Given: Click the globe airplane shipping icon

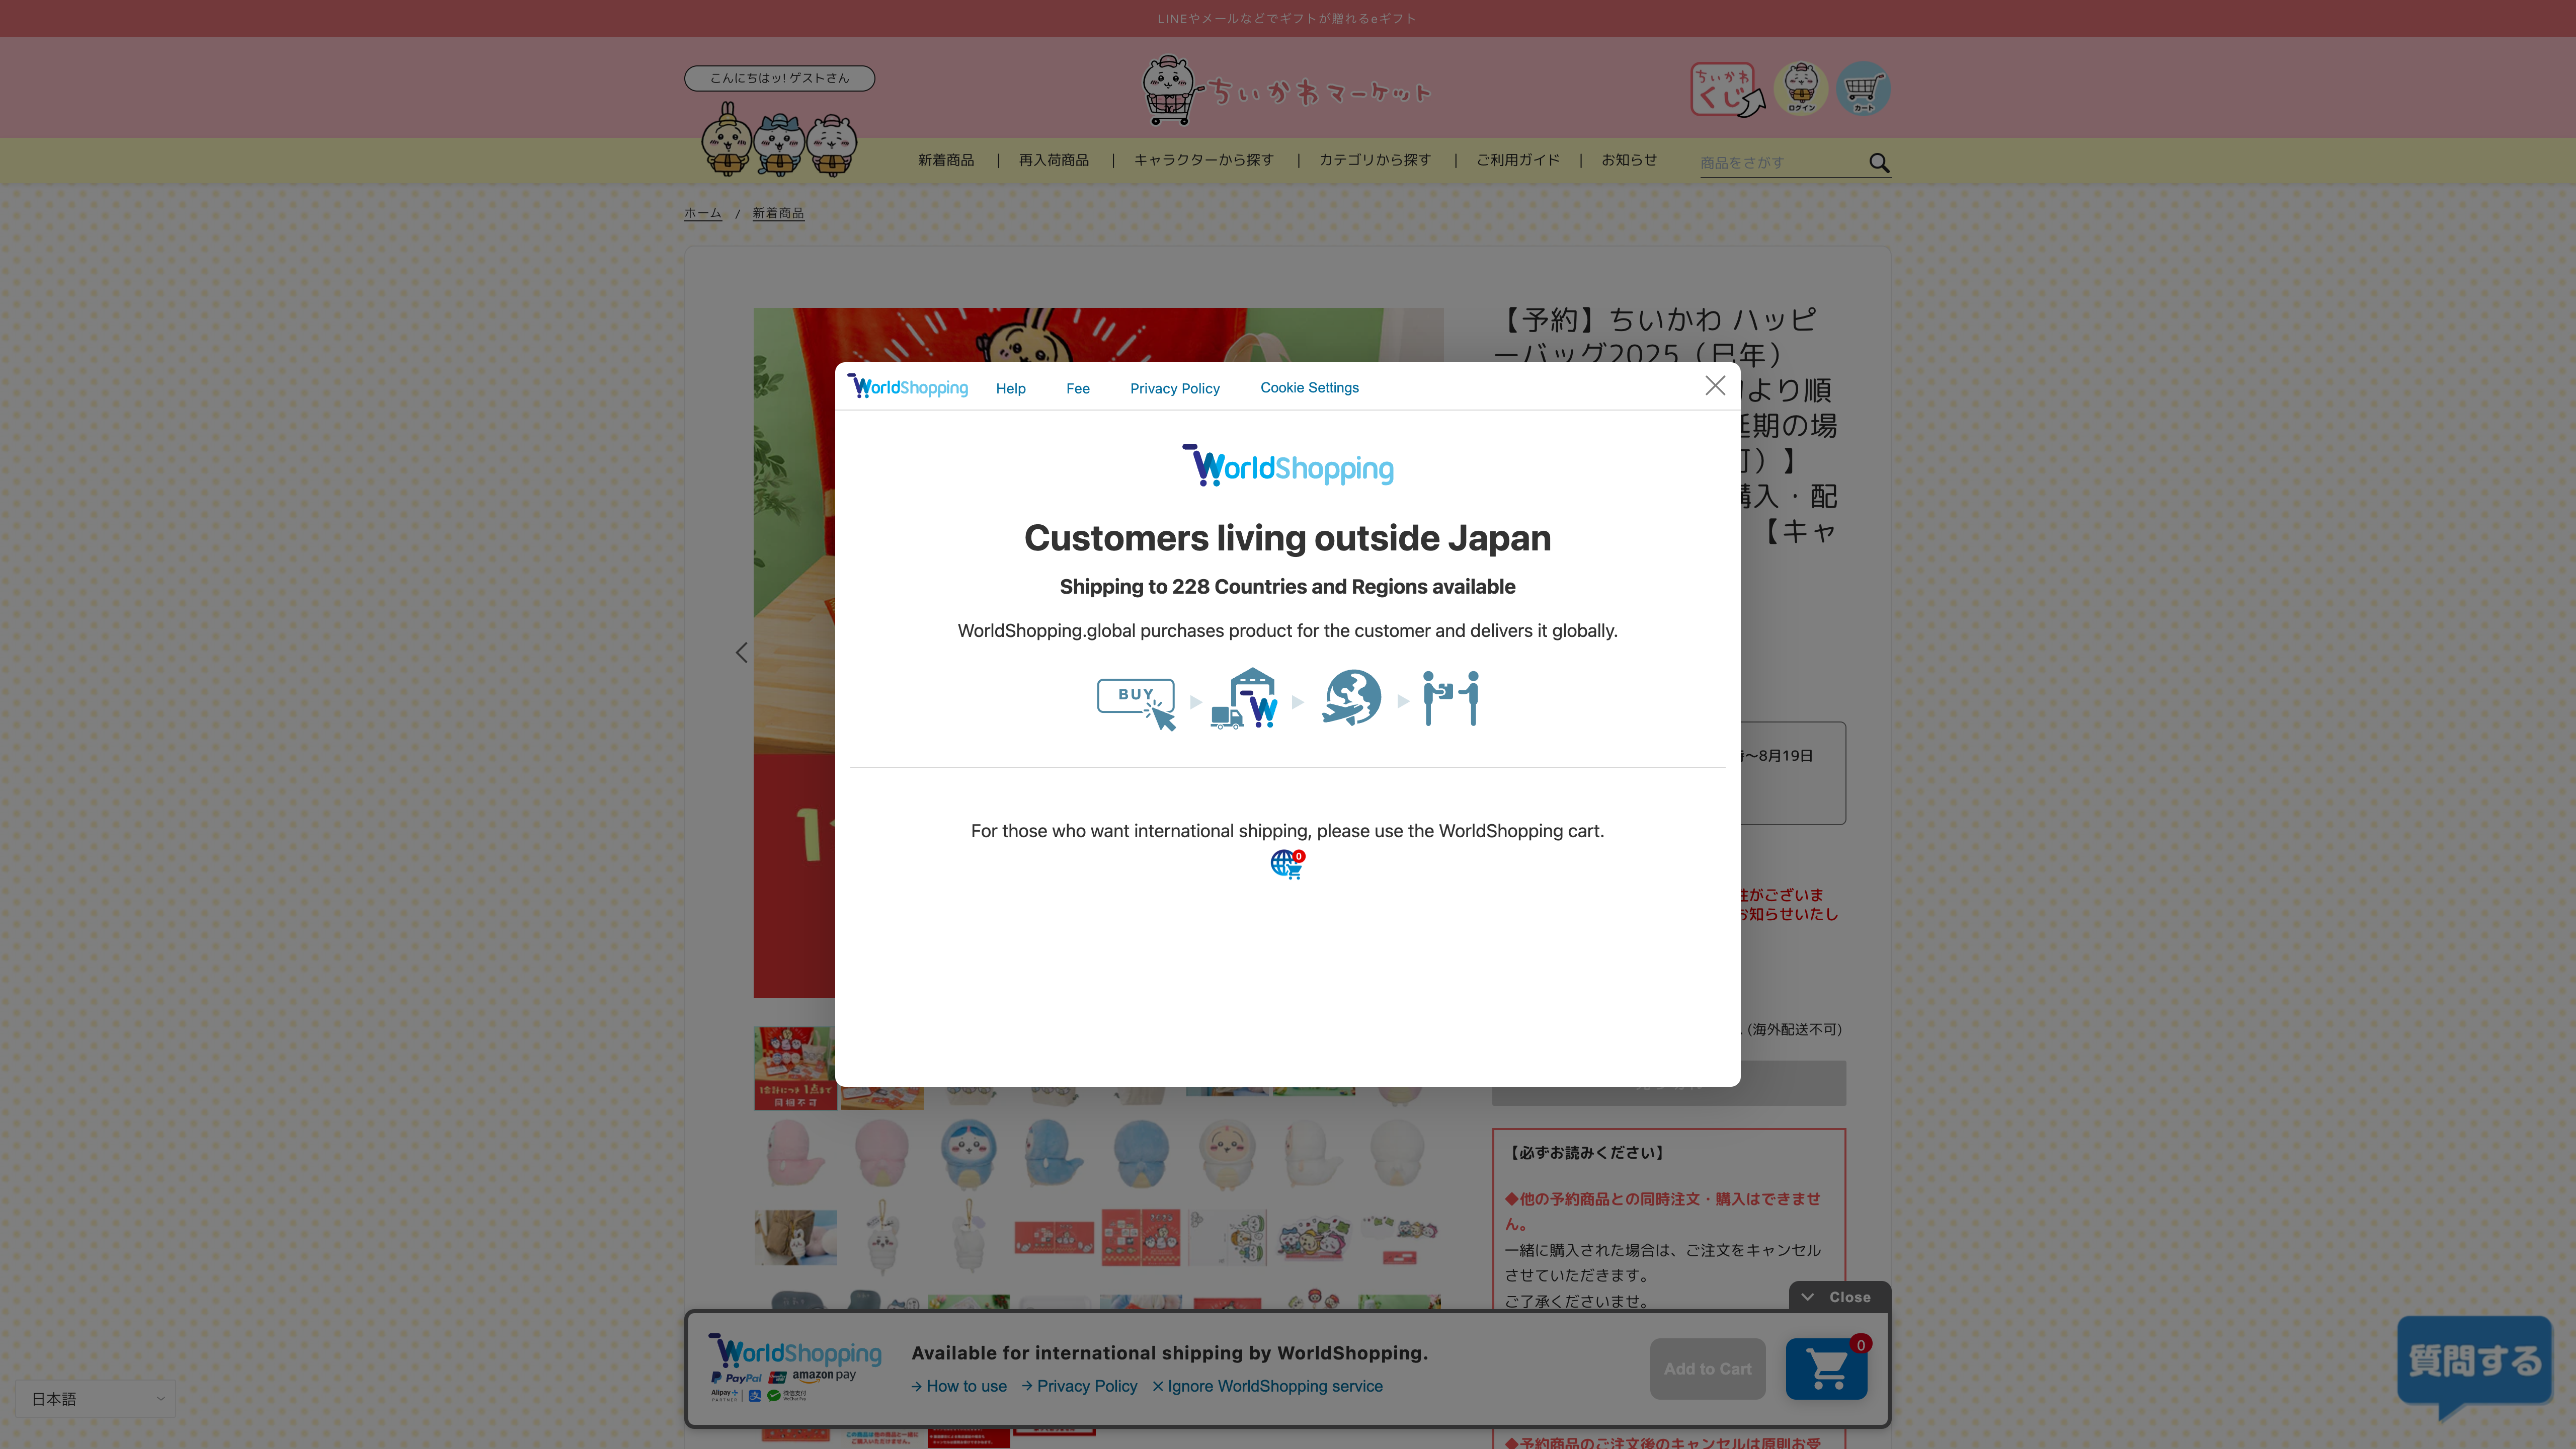Looking at the screenshot, I should click(x=1351, y=697).
